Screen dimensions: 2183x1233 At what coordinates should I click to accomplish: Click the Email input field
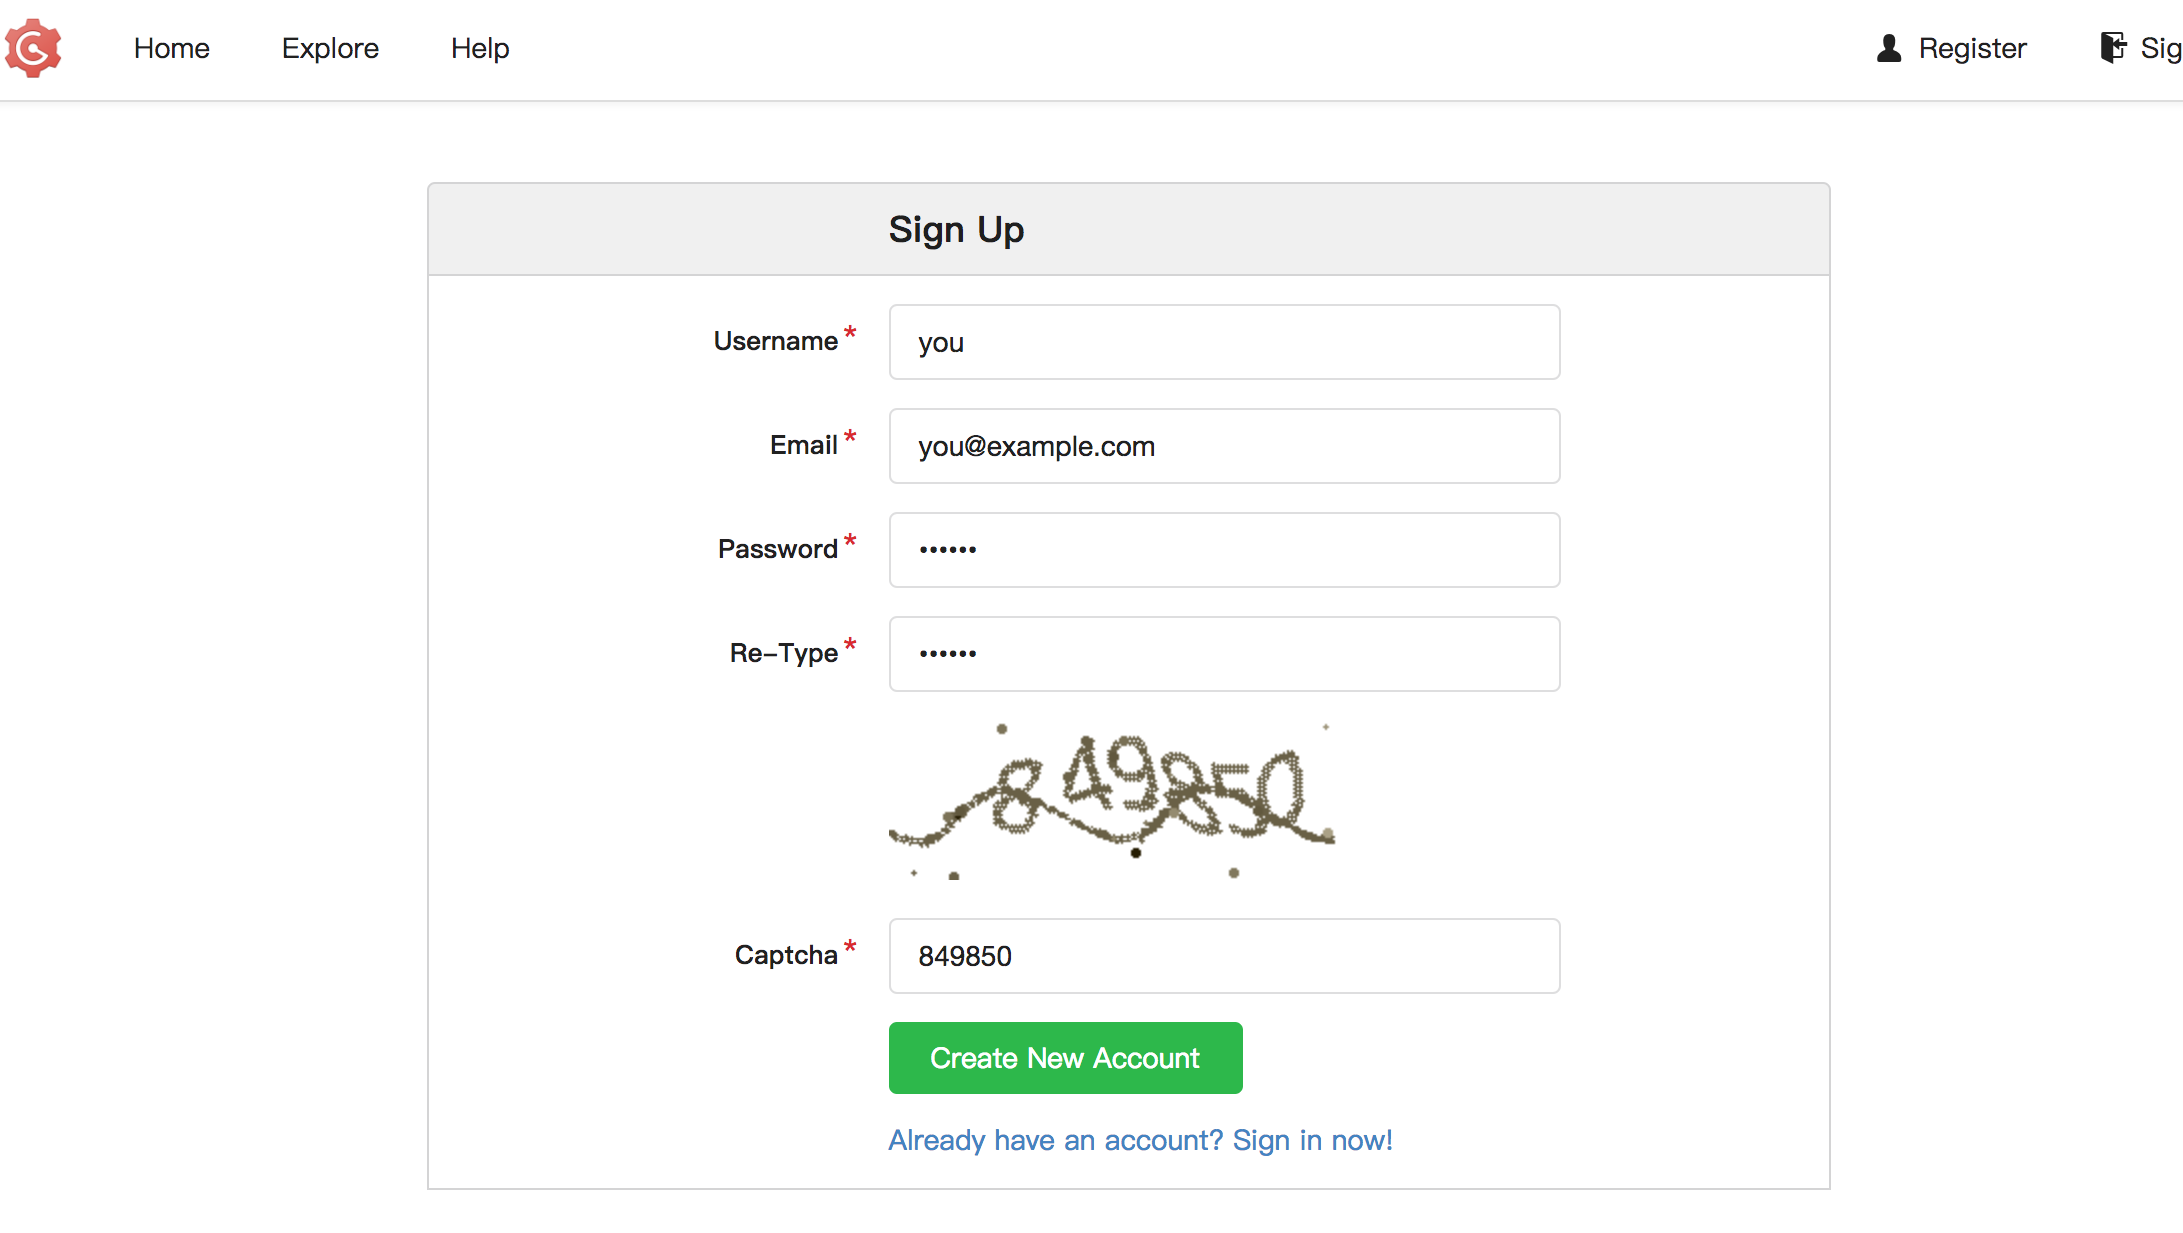tap(1223, 446)
